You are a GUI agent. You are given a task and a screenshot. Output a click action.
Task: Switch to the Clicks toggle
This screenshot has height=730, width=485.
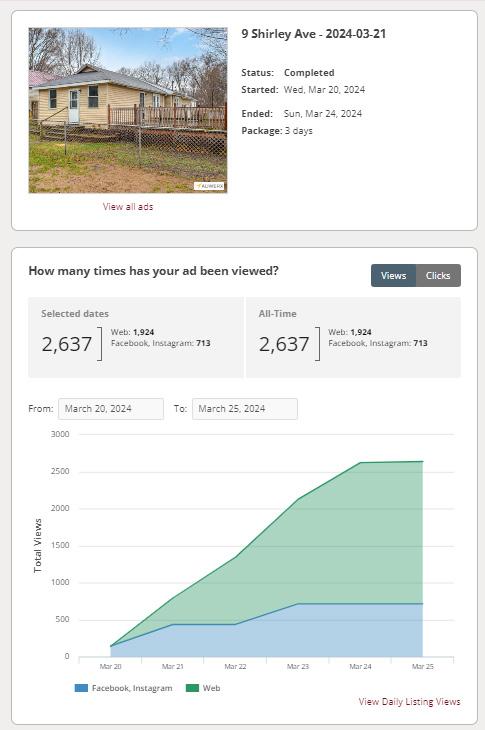coord(438,276)
